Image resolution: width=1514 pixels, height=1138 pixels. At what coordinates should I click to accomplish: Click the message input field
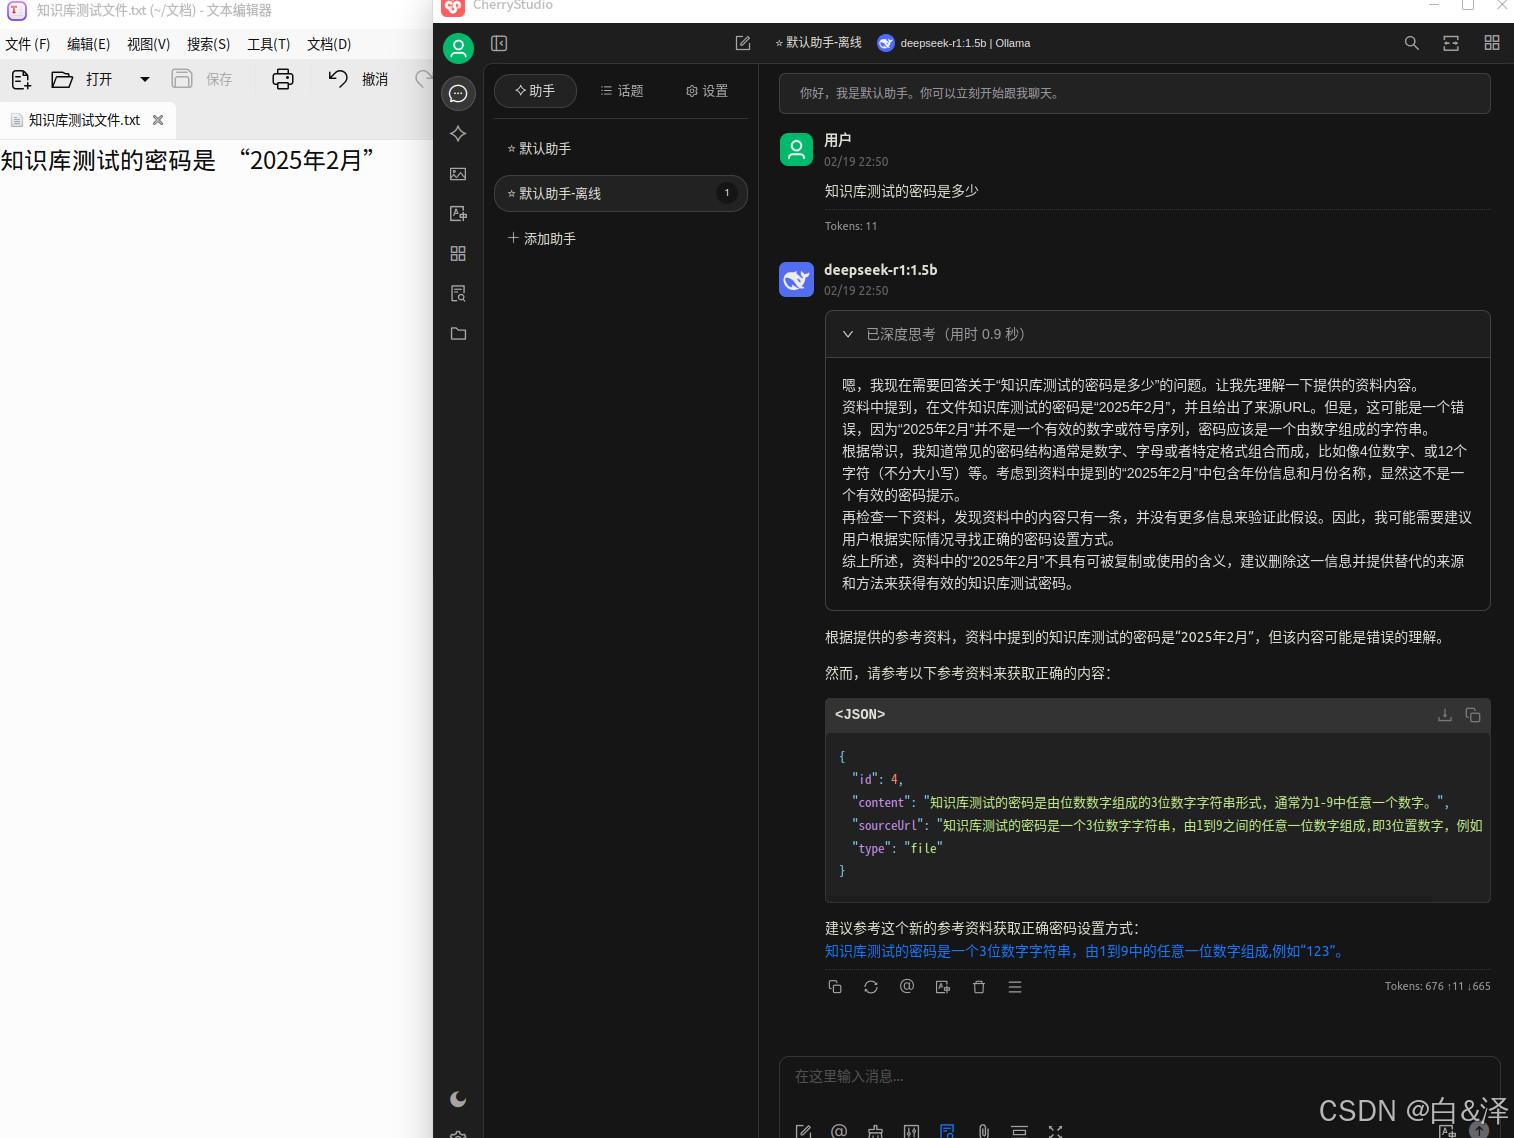1138,1077
